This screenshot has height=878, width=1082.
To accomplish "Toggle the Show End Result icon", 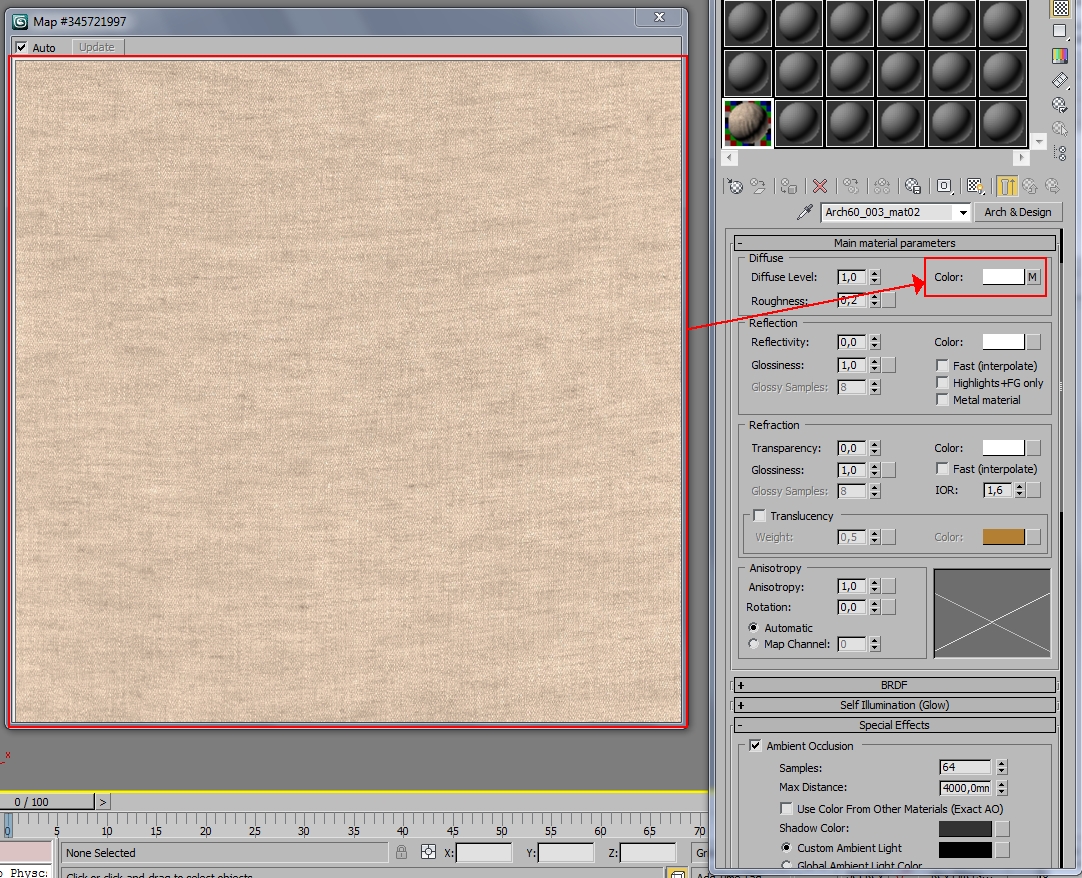I will tap(1007, 186).
